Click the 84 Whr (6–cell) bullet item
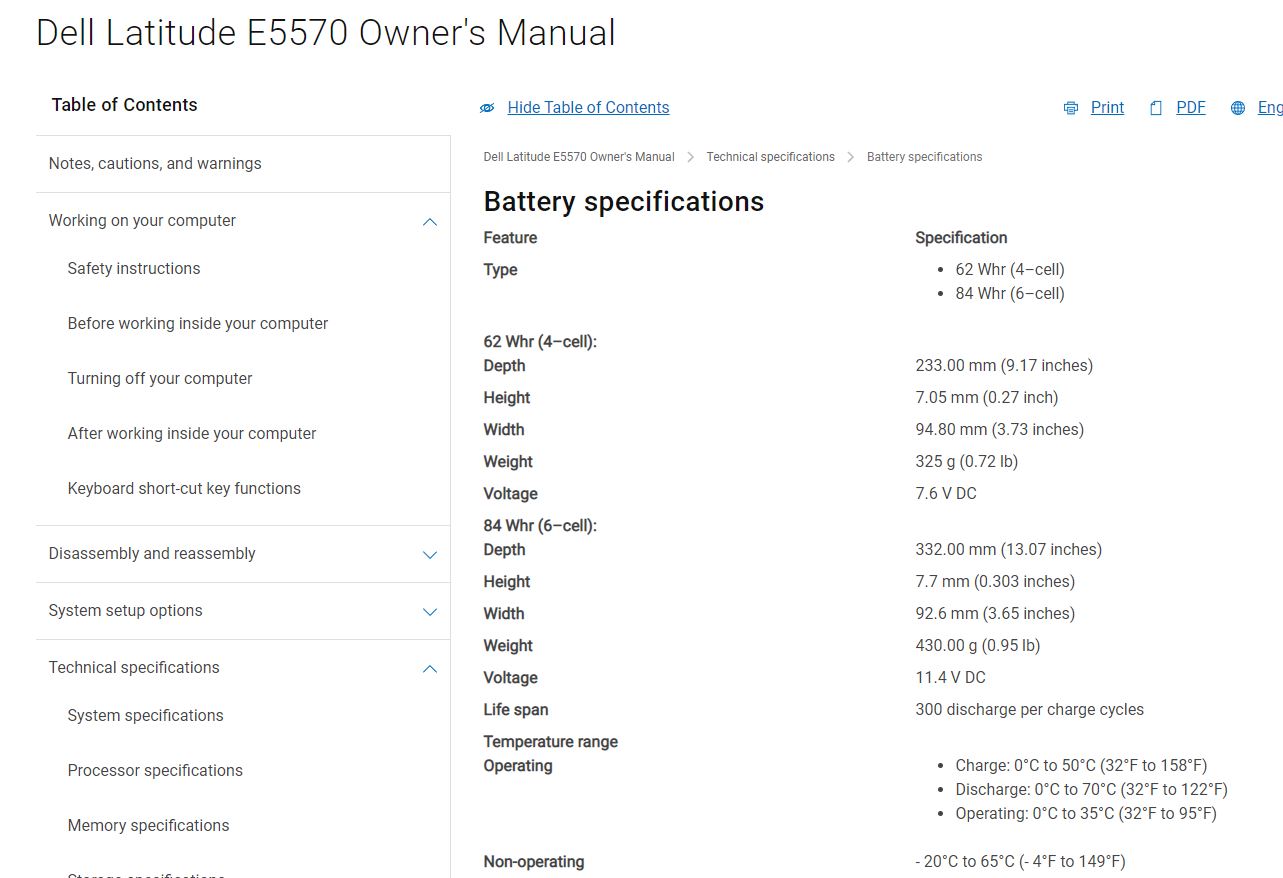1283x878 pixels. 1010,294
